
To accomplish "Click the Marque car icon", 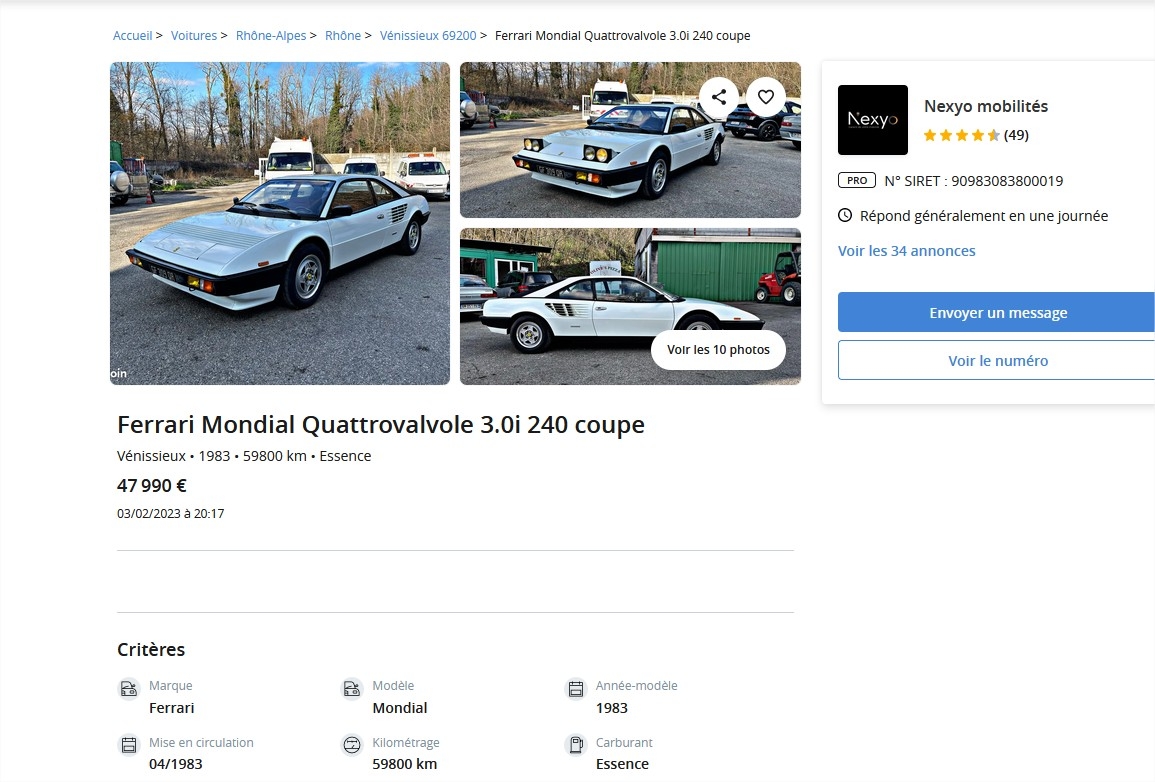I will click(129, 688).
